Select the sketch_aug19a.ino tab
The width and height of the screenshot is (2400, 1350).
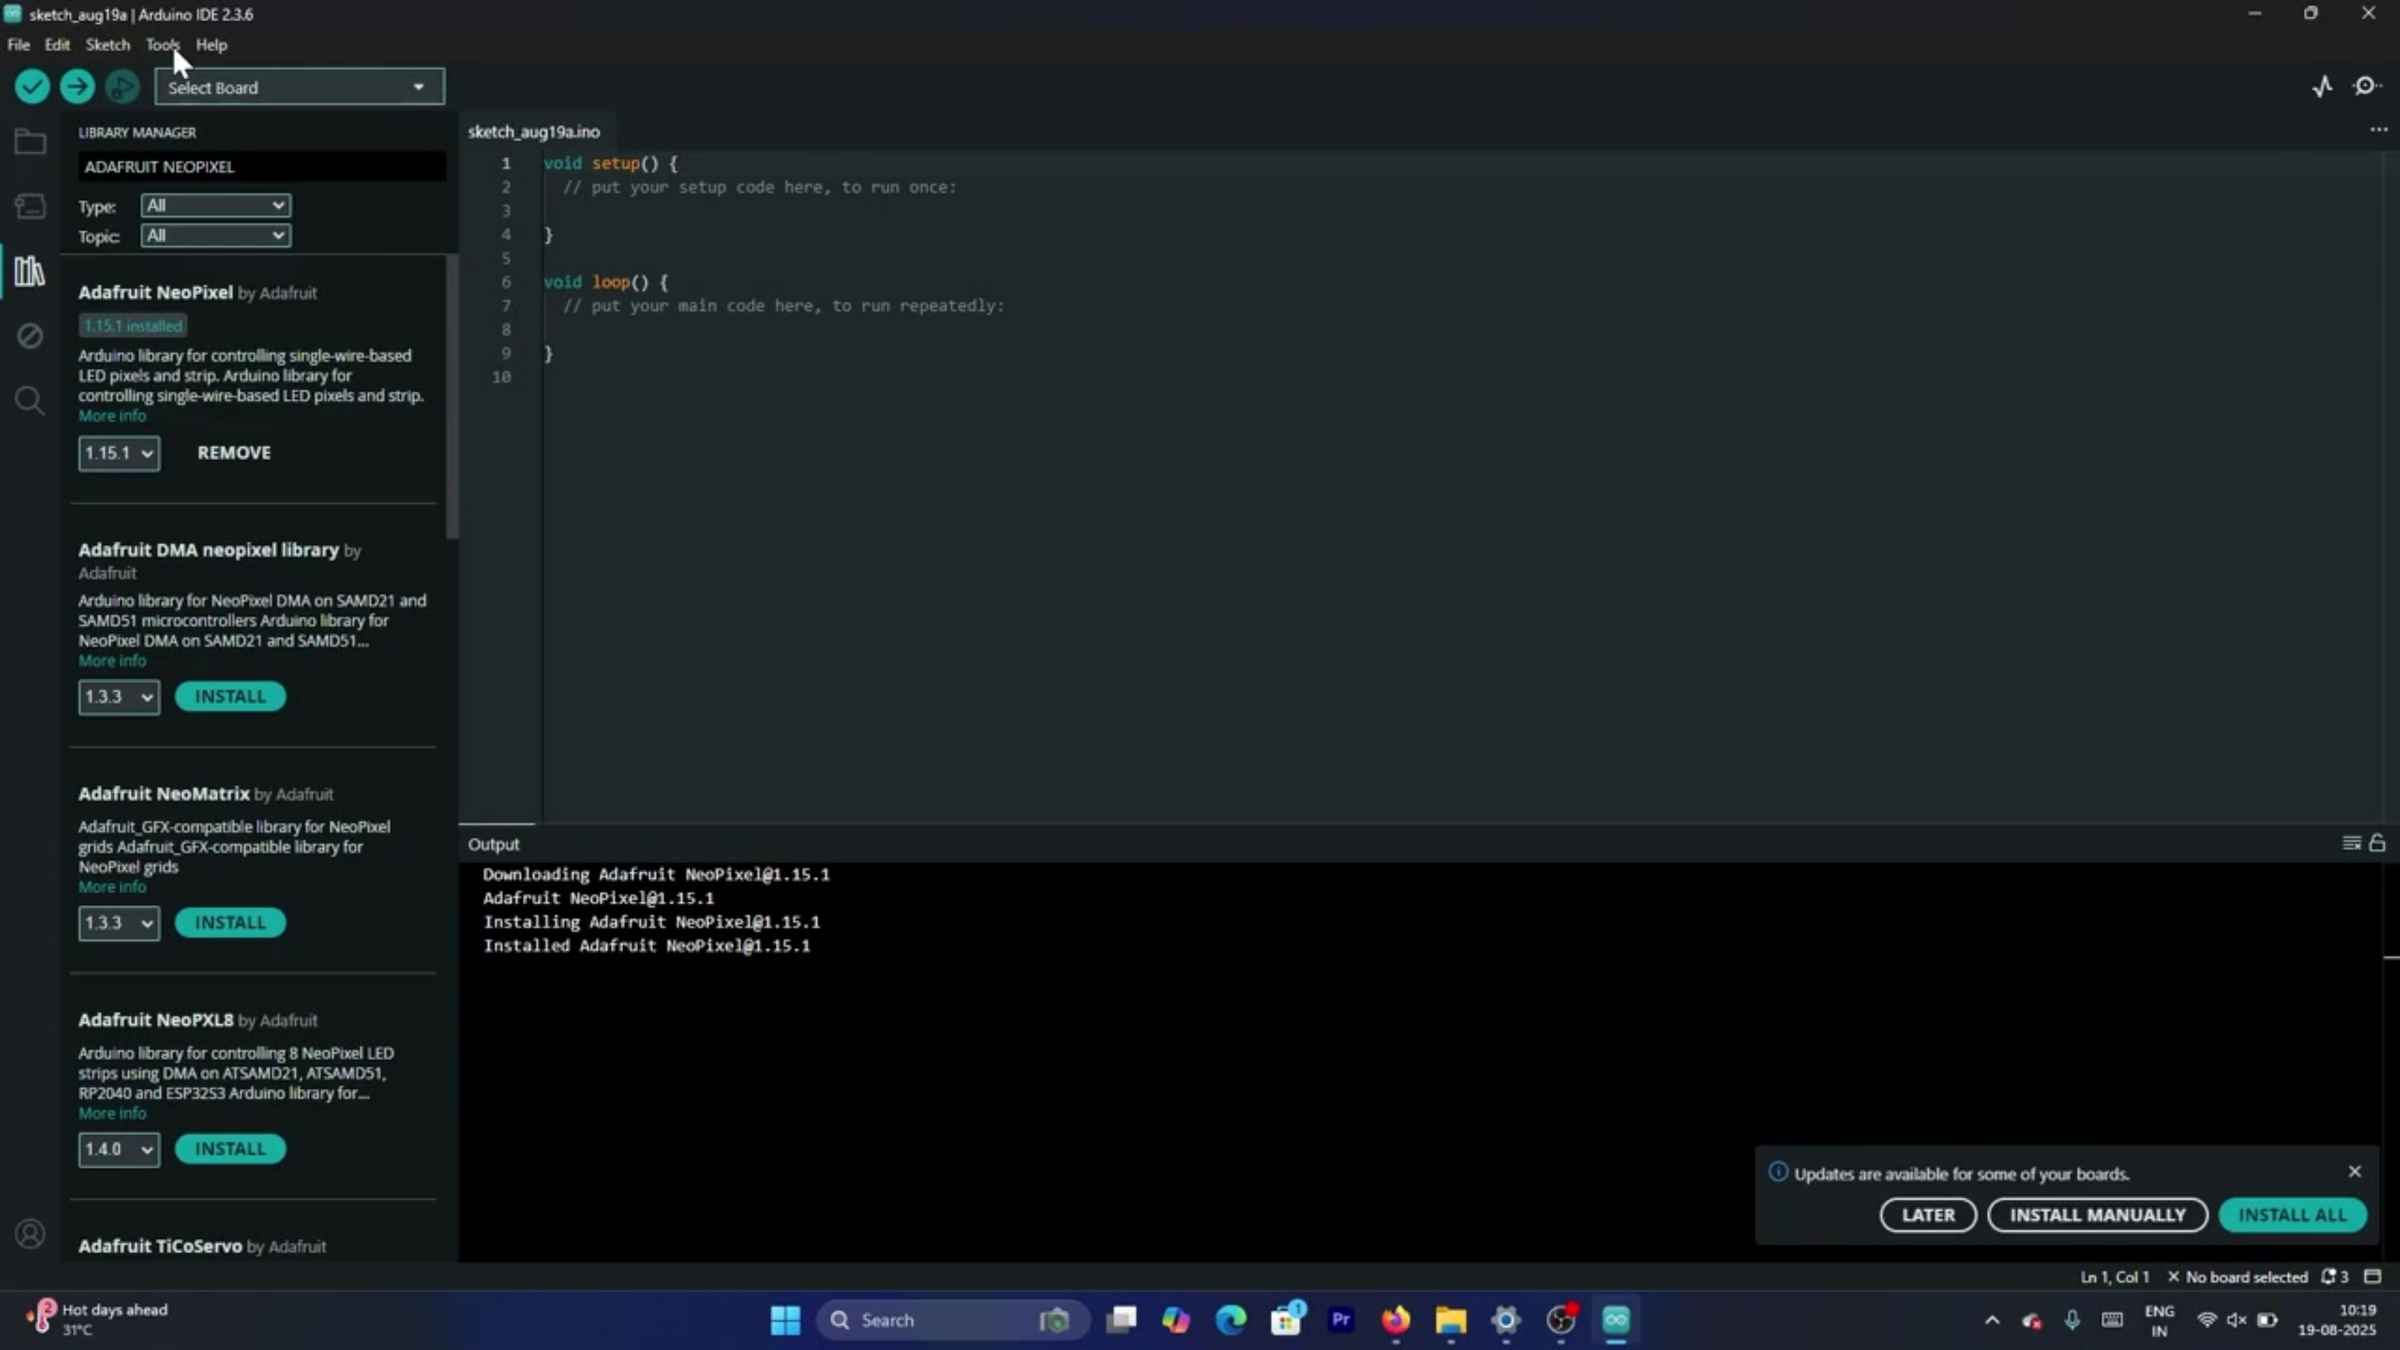pos(534,132)
